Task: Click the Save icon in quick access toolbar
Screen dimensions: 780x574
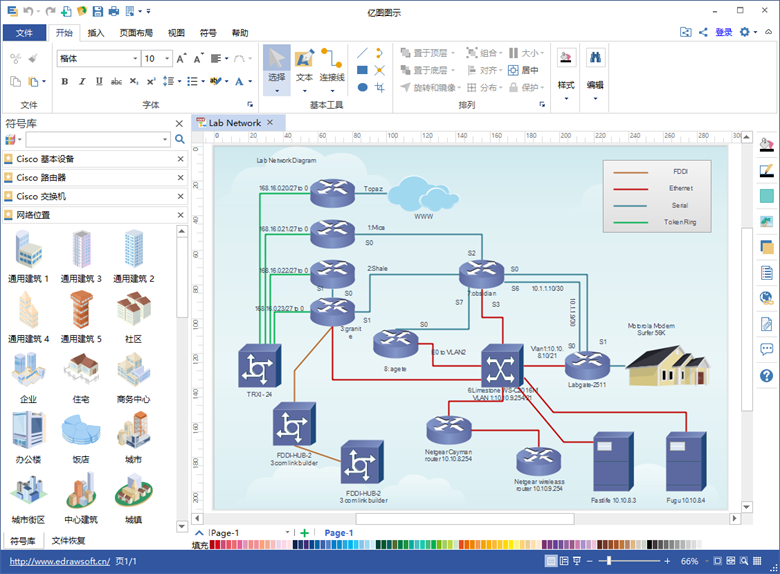Action: coord(98,11)
